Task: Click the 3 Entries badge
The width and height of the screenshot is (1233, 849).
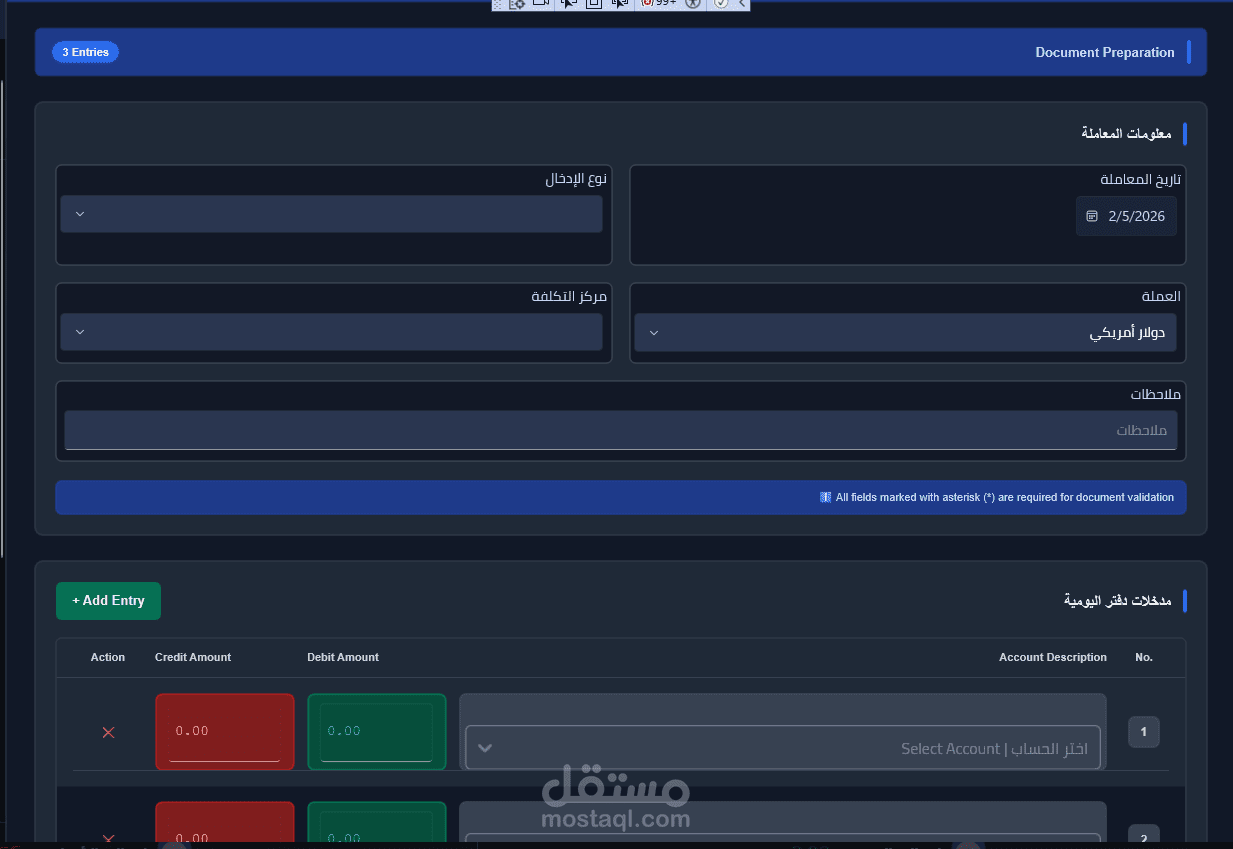Action: click(x=85, y=52)
